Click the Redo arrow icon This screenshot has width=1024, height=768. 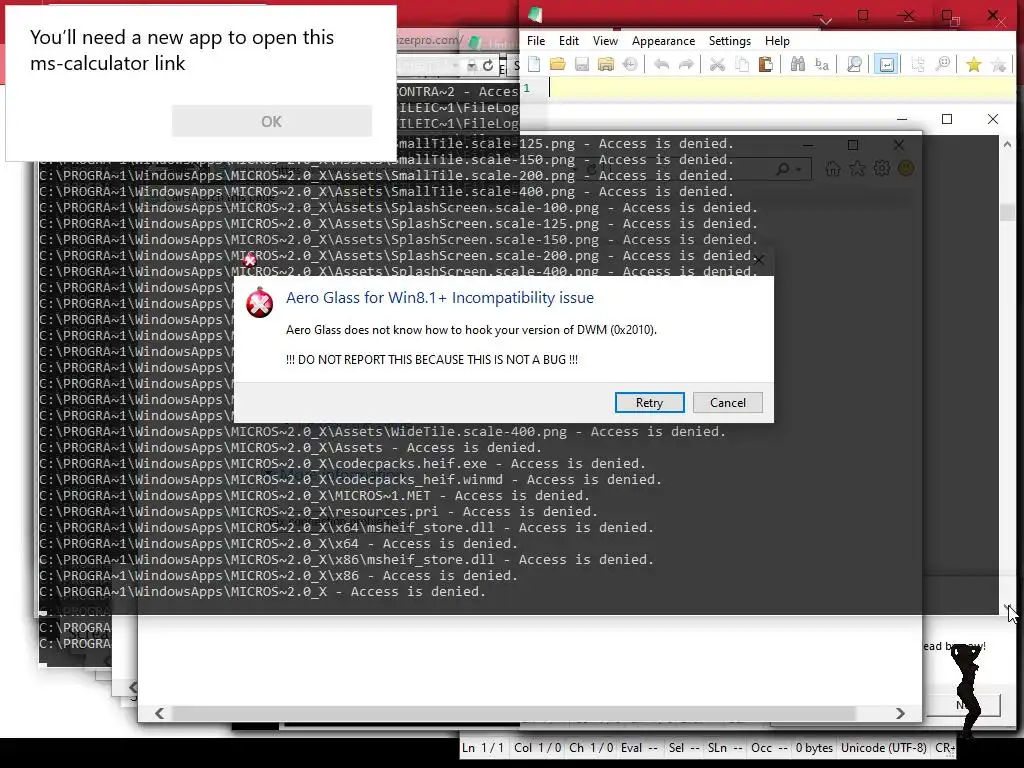point(686,64)
